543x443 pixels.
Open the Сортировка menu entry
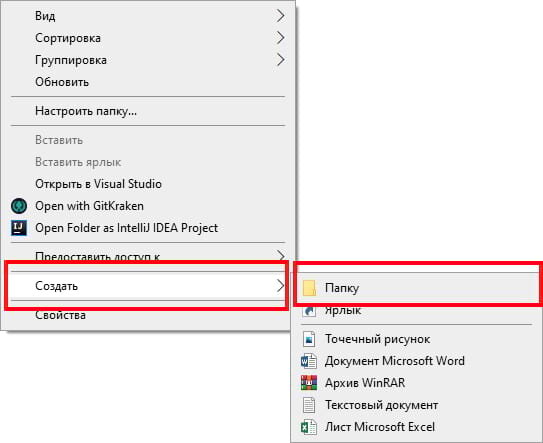[x=148, y=38]
